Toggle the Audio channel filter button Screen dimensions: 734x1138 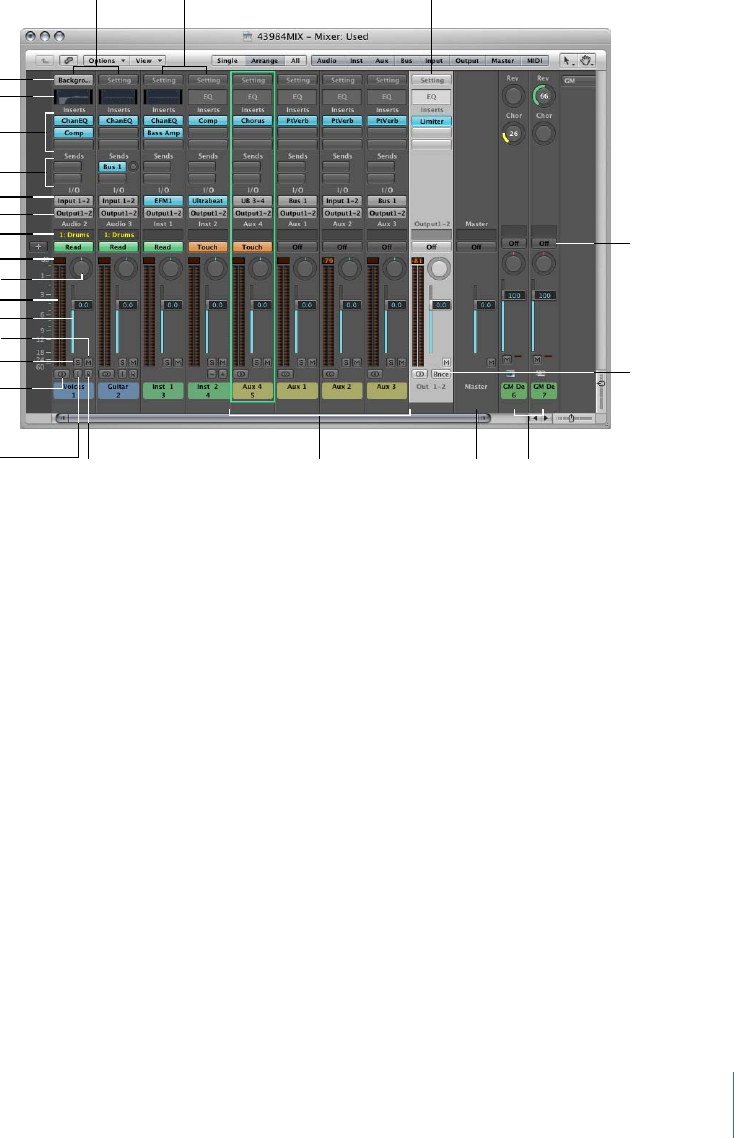(327, 61)
